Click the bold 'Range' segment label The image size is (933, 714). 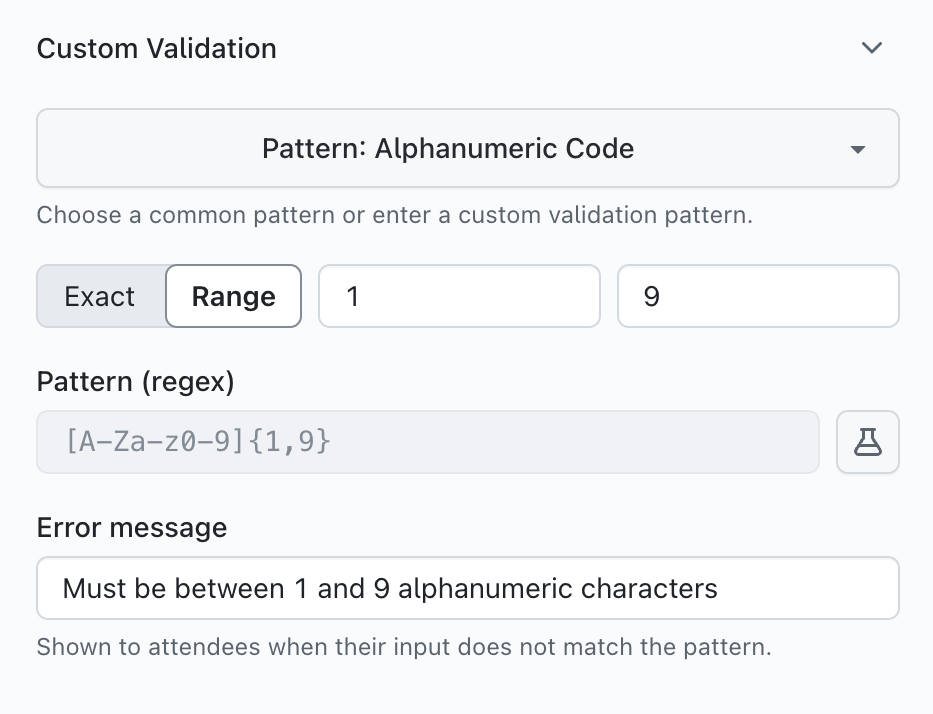pyautogui.click(x=233, y=296)
